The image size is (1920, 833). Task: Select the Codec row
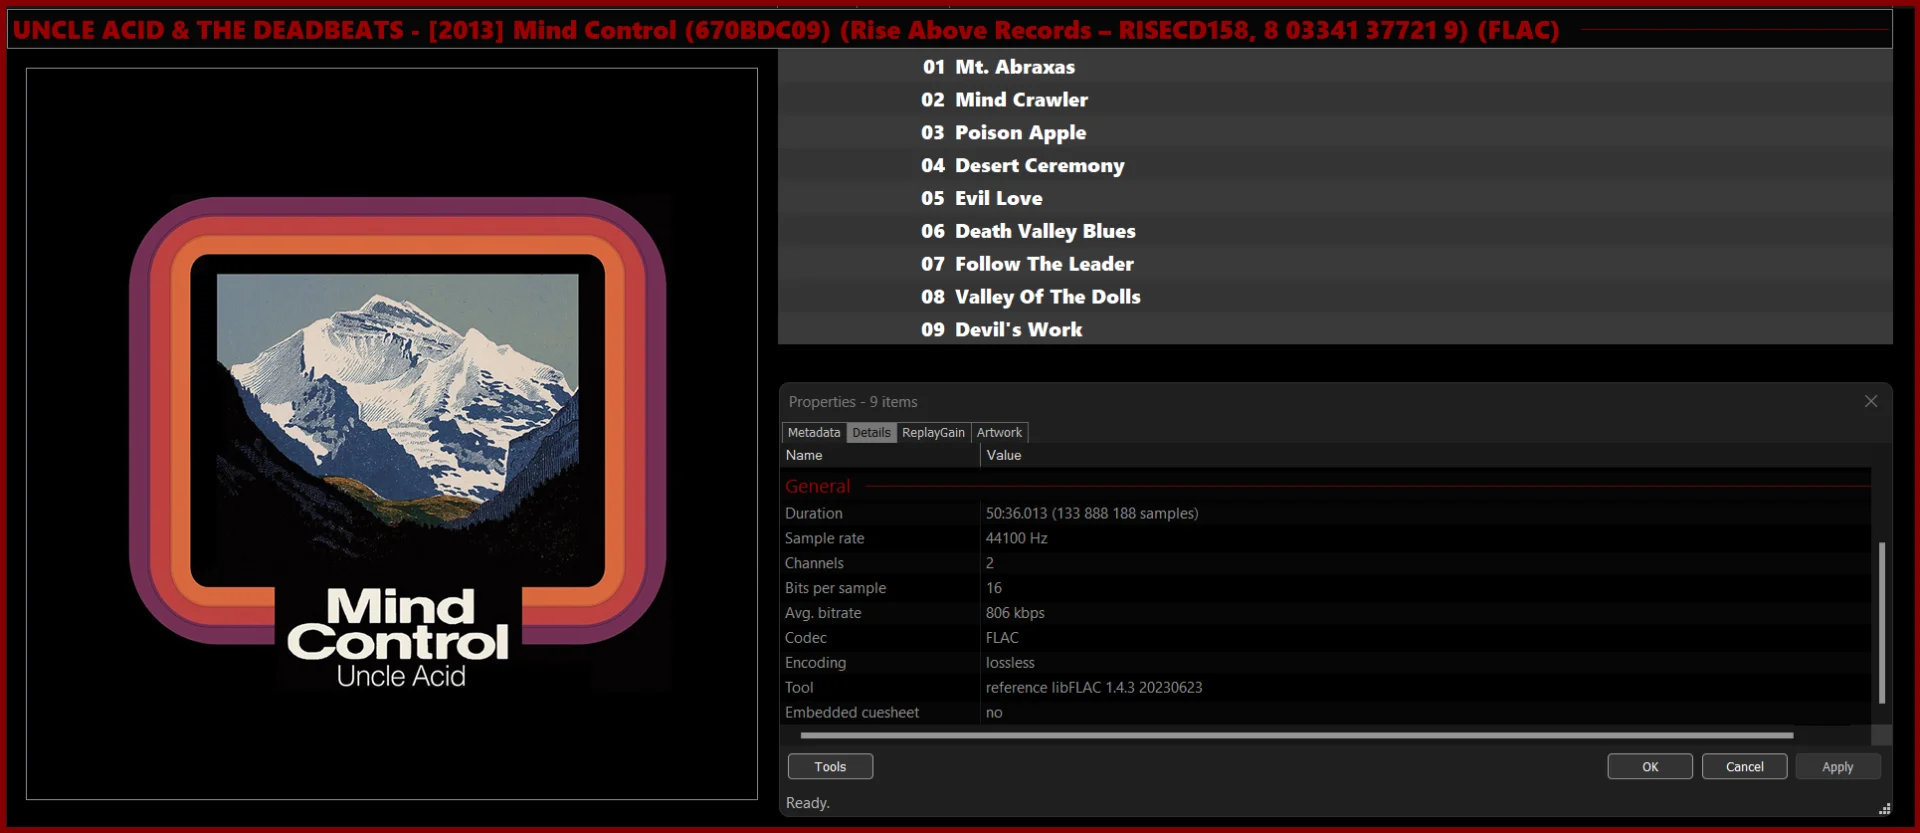pyautogui.click(x=1325, y=638)
